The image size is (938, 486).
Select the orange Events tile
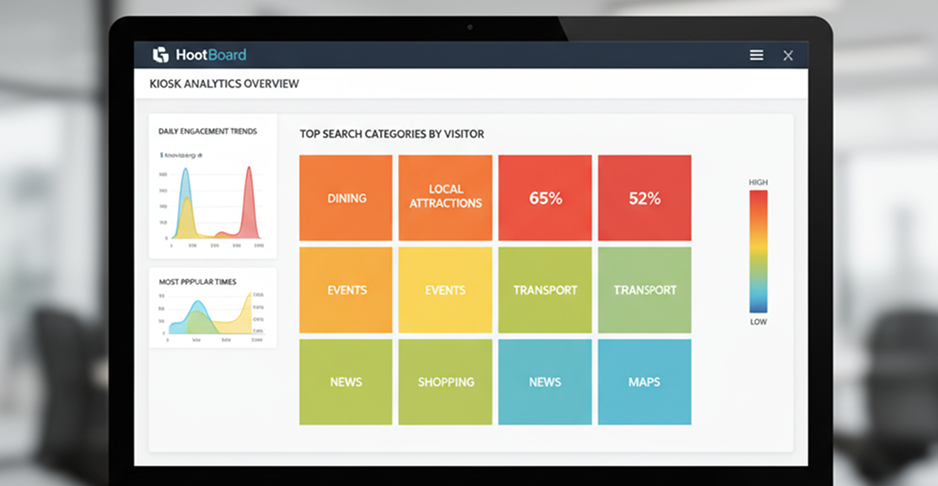tap(346, 290)
